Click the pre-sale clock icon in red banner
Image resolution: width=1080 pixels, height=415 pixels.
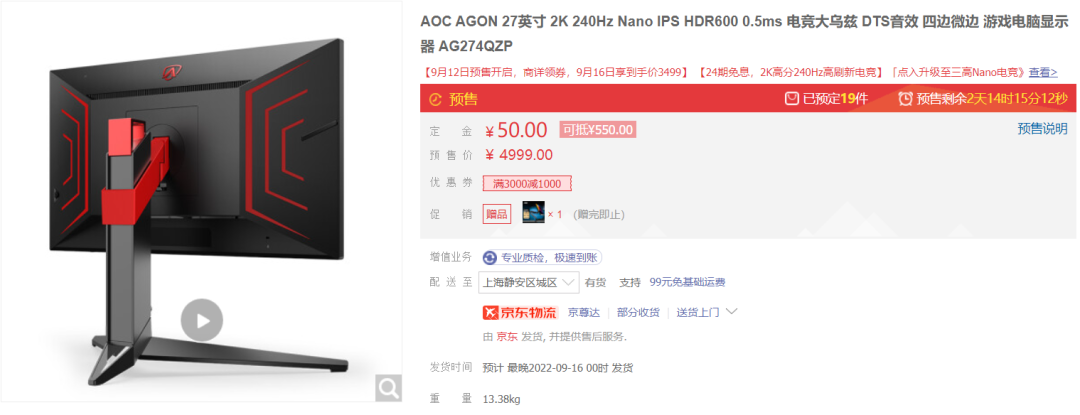[435, 100]
